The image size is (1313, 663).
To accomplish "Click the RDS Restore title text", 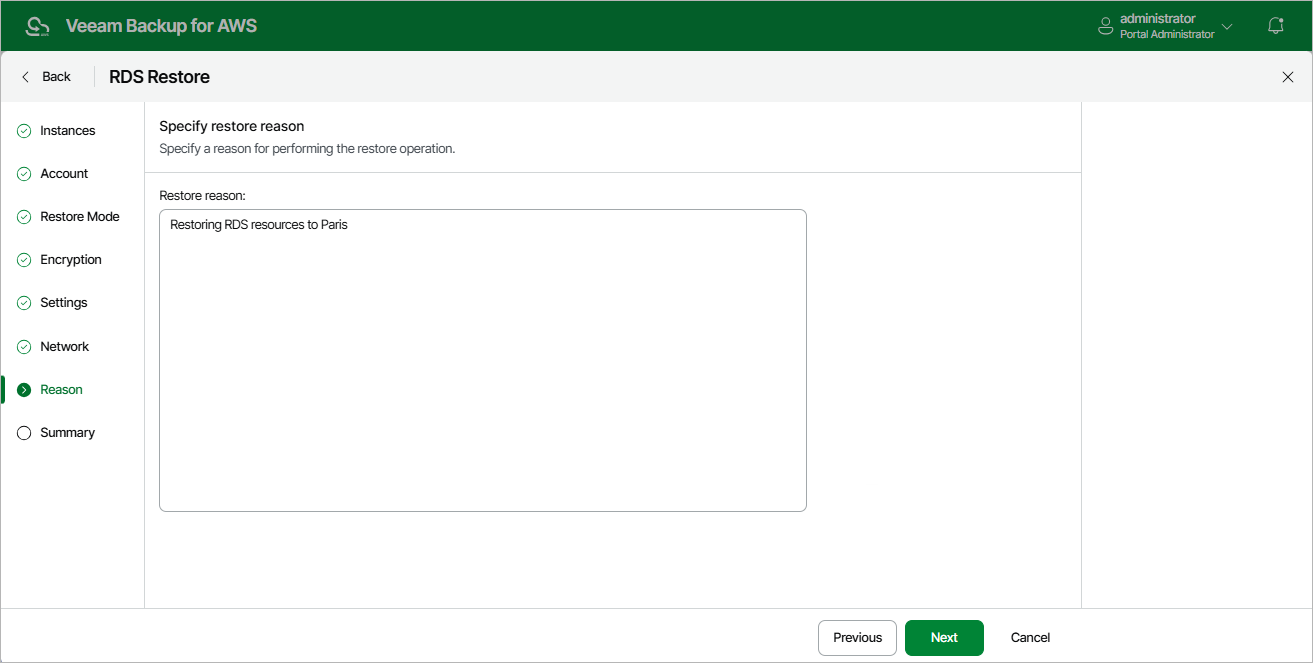I will pyautogui.click(x=159, y=77).
